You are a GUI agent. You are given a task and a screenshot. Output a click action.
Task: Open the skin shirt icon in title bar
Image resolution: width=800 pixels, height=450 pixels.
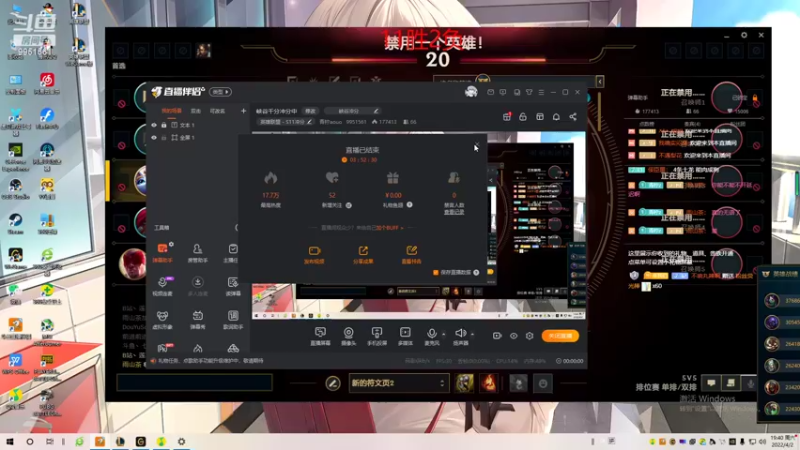pyautogui.click(x=529, y=92)
